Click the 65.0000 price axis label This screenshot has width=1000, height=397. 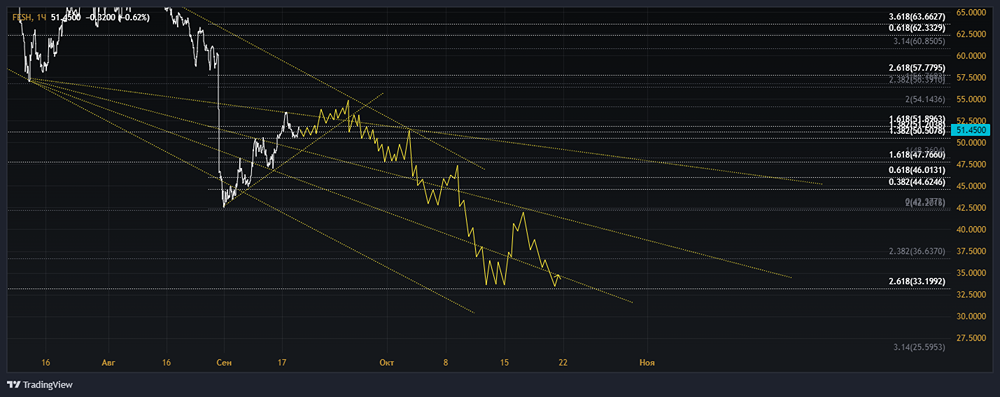(970, 12)
